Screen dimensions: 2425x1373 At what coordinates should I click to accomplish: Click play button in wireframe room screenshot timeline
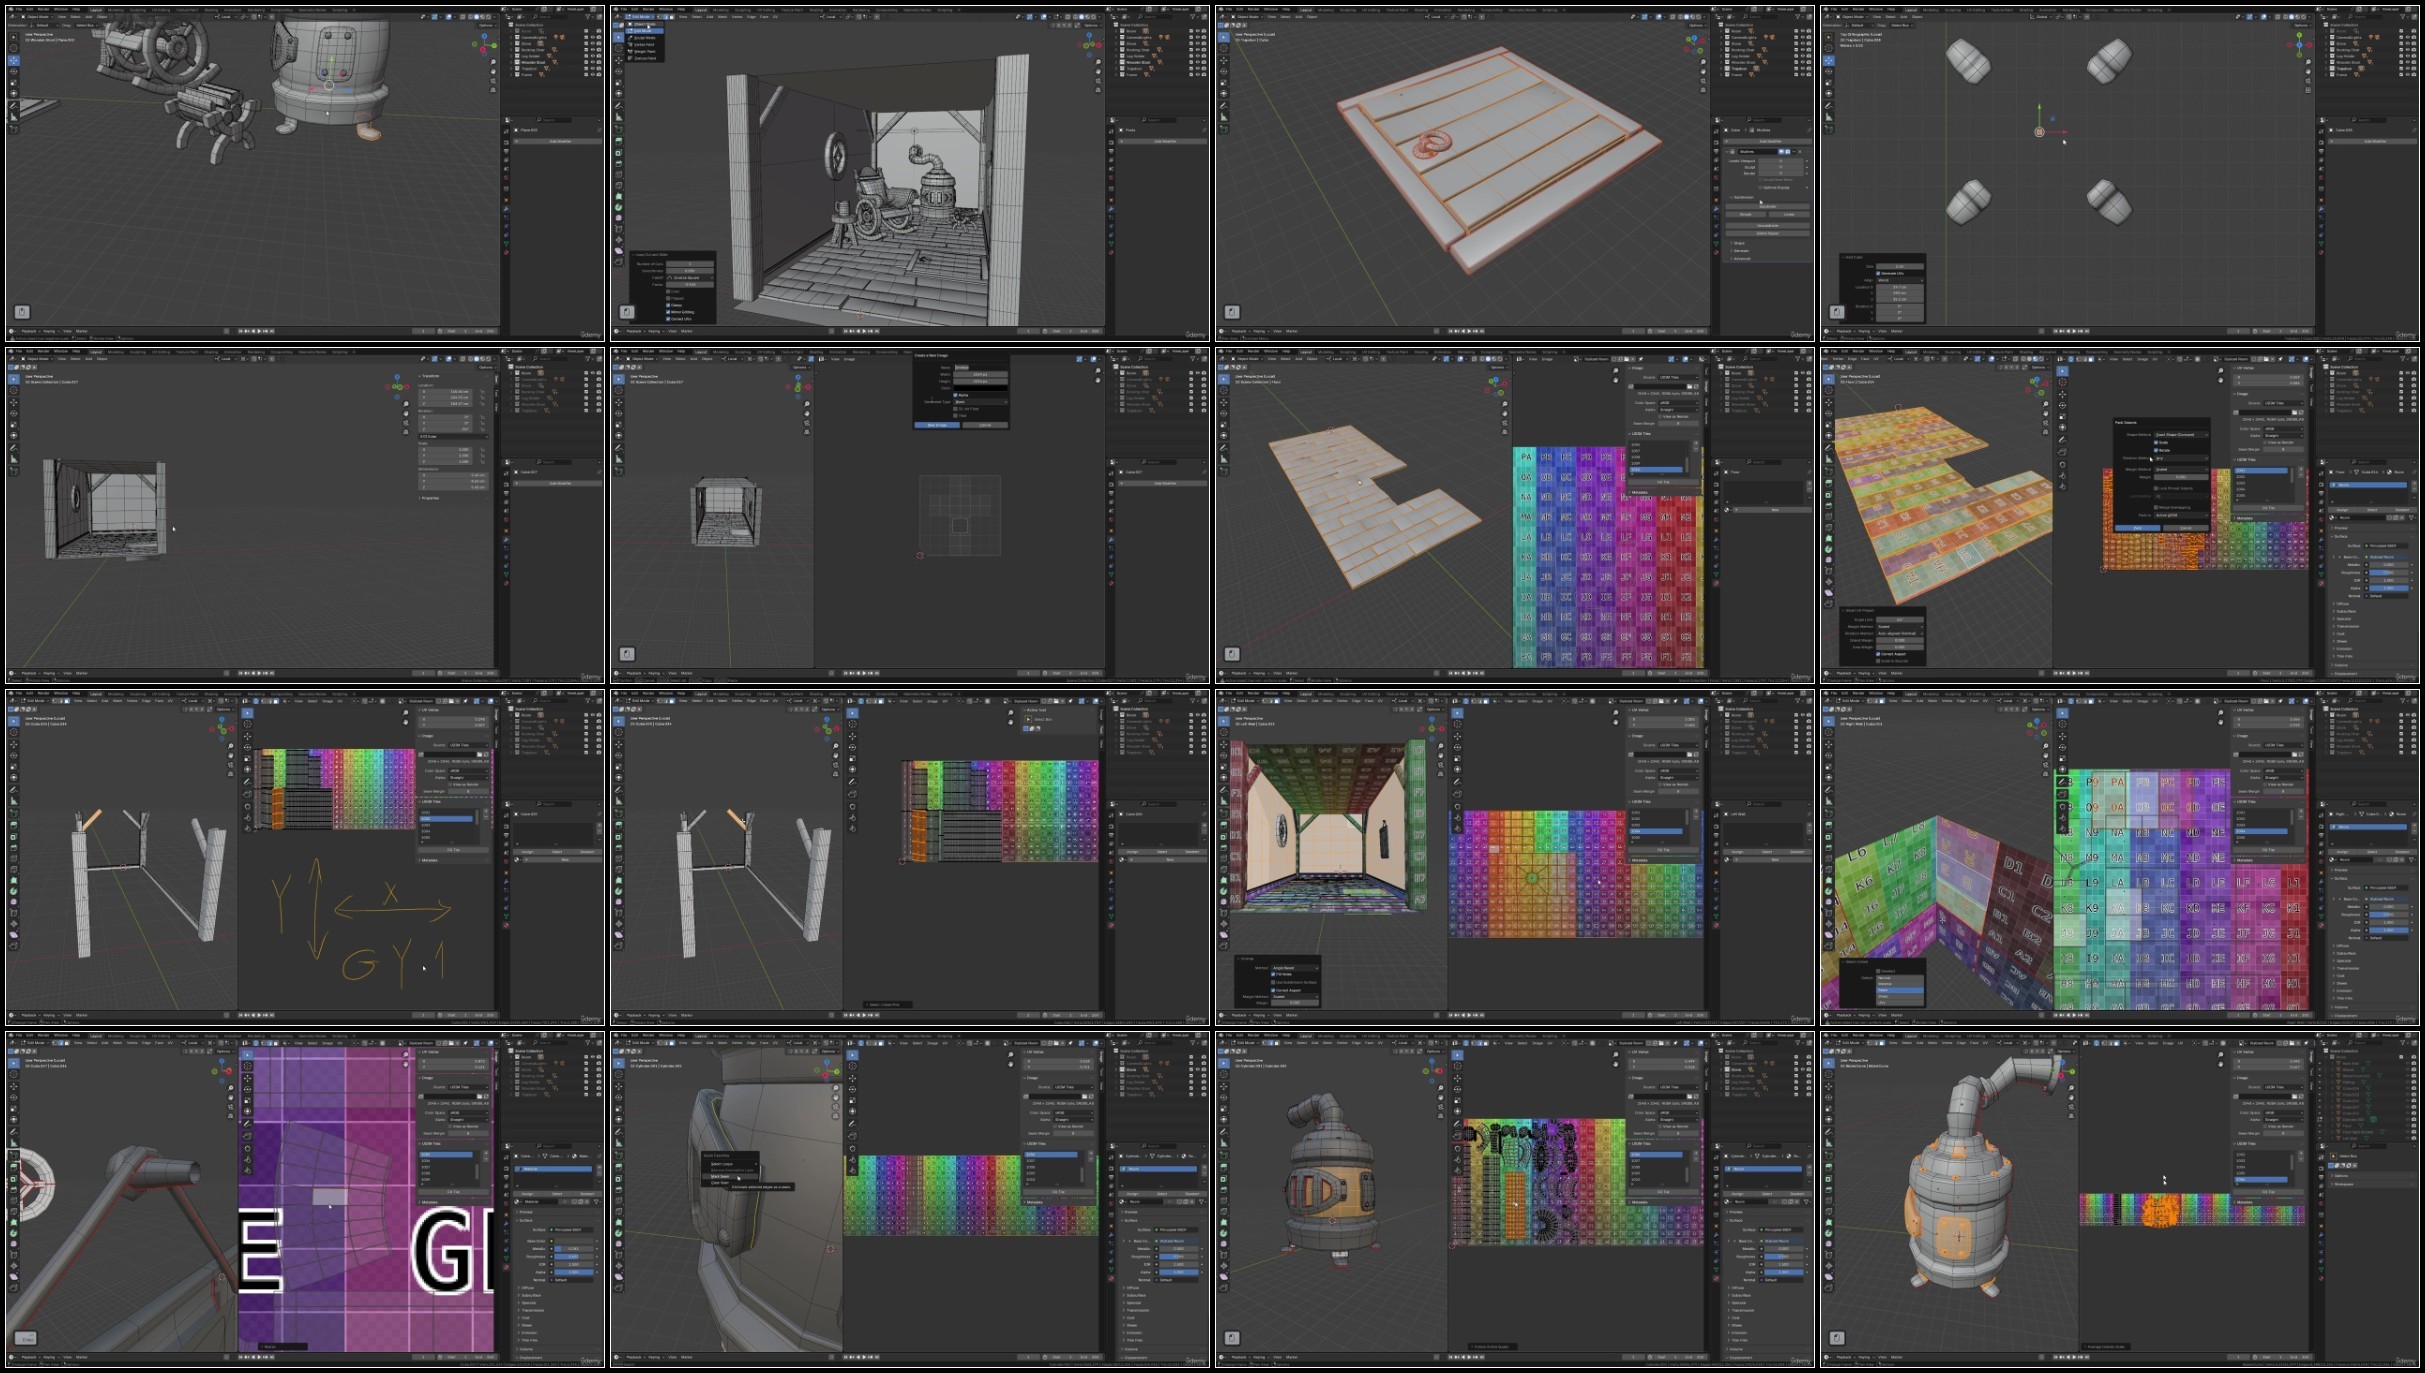pos(864,331)
